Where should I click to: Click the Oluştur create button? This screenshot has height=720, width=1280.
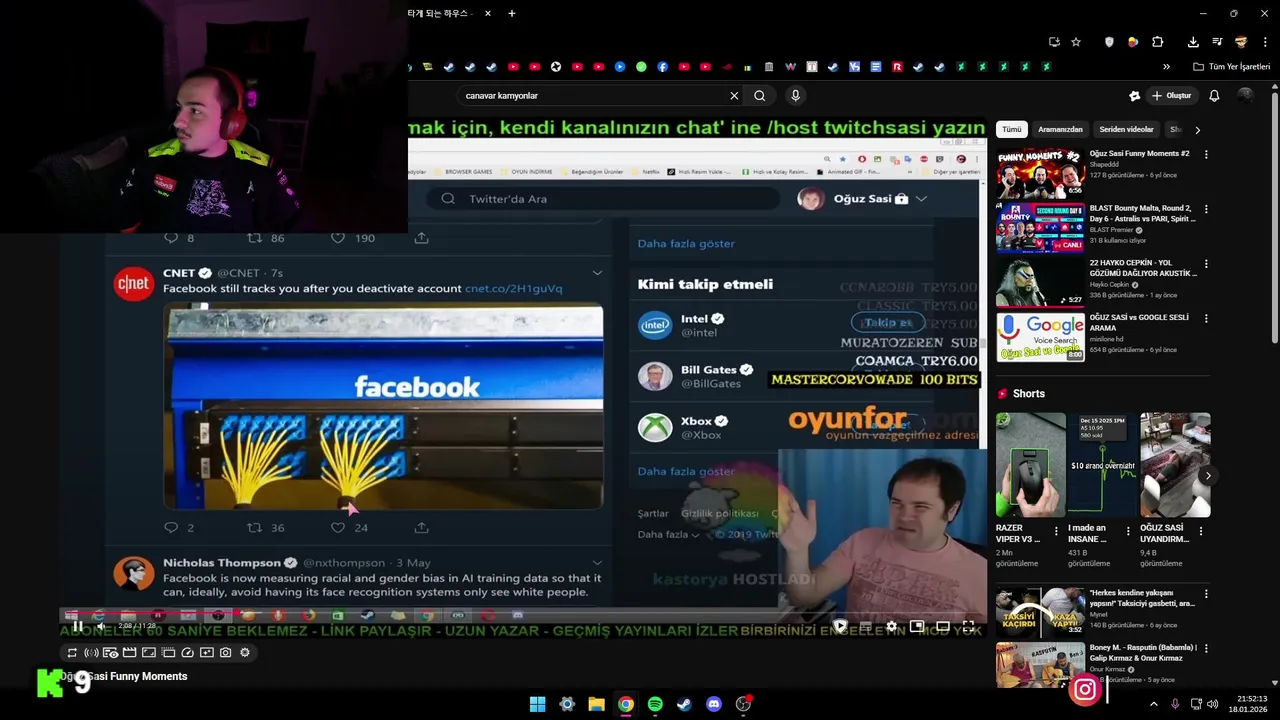click(1172, 96)
